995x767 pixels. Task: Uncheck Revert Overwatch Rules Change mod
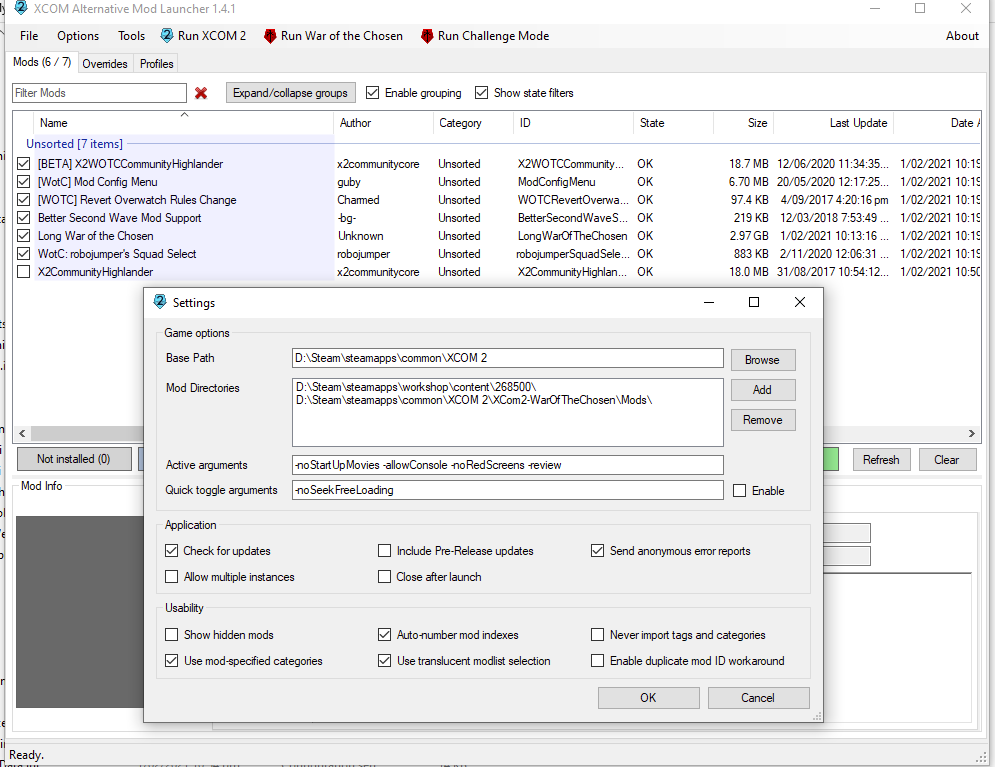[23, 200]
